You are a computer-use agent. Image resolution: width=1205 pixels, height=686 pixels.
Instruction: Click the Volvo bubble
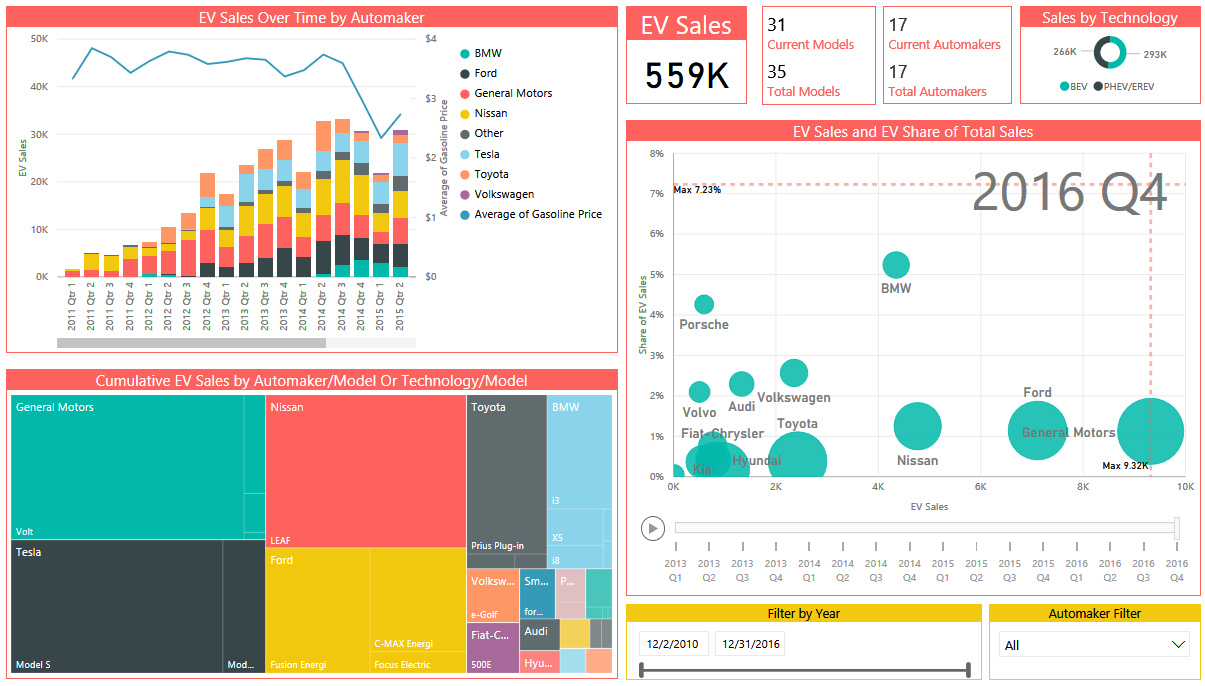(x=700, y=392)
